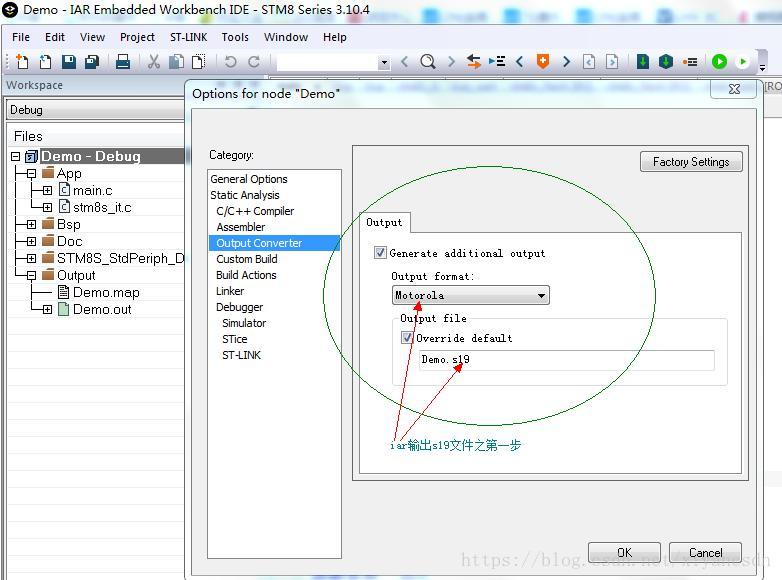Viewport: 782px width, 580px height.
Task: Click Cancel in the Options dialog
Action: click(705, 553)
